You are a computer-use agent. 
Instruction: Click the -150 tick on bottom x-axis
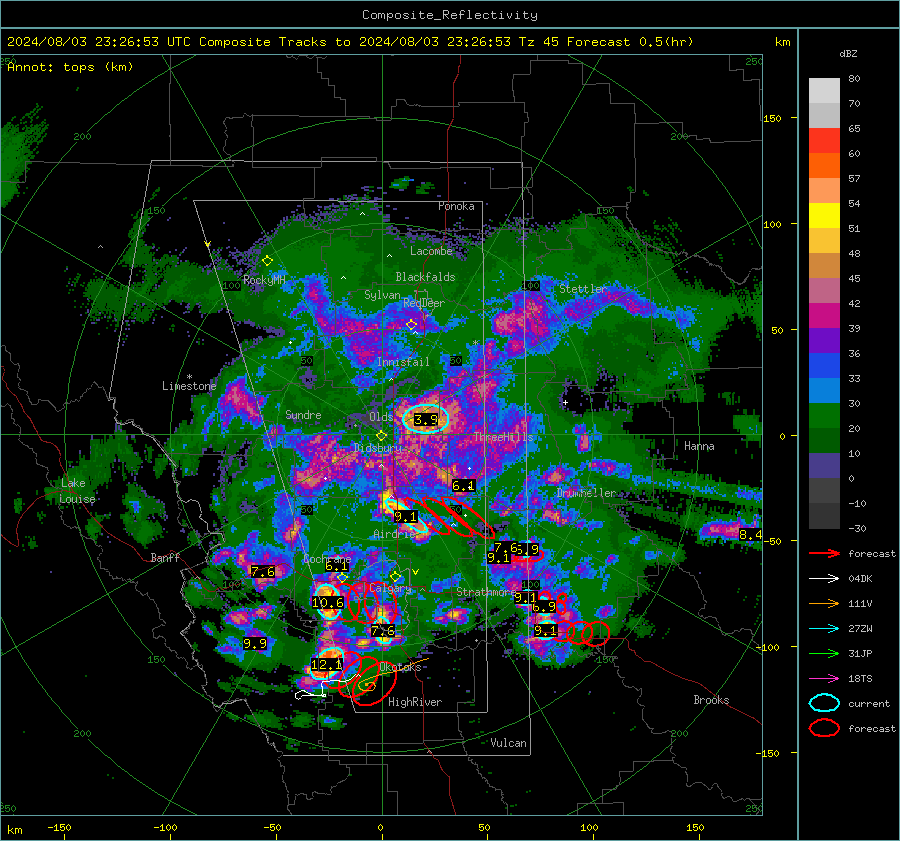[59, 827]
